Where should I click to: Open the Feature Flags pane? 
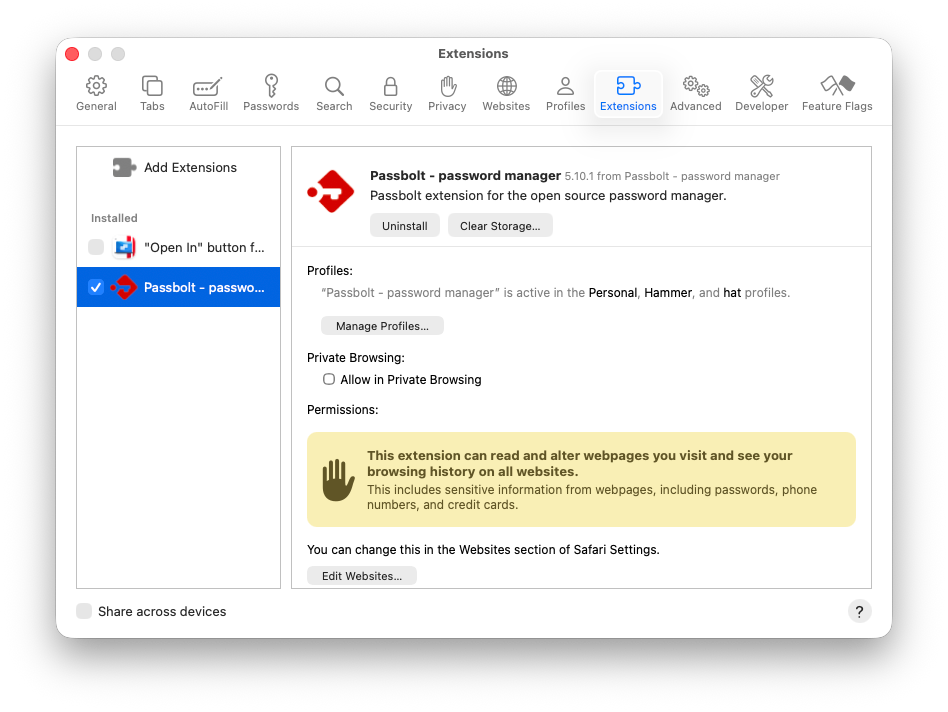click(x=837, y=94)
